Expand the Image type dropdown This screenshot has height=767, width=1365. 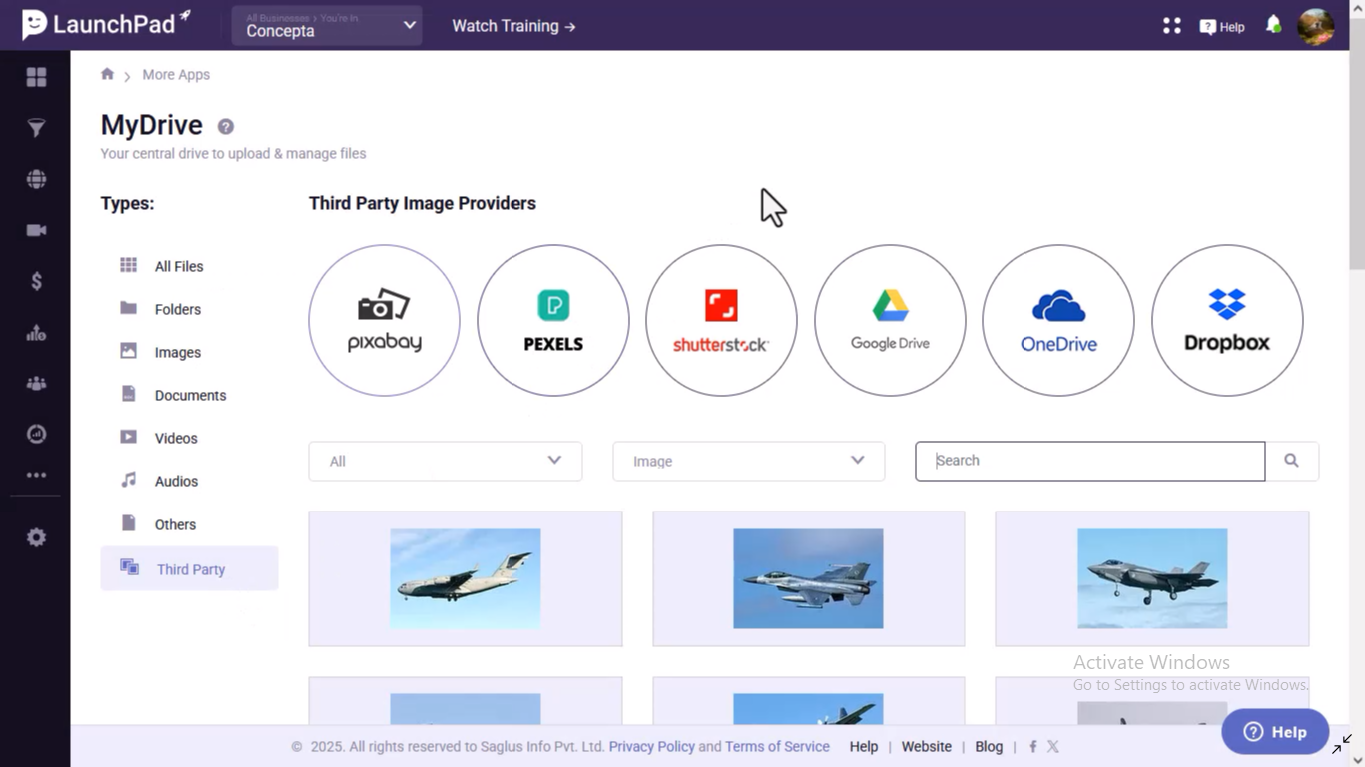coord(749,461)
